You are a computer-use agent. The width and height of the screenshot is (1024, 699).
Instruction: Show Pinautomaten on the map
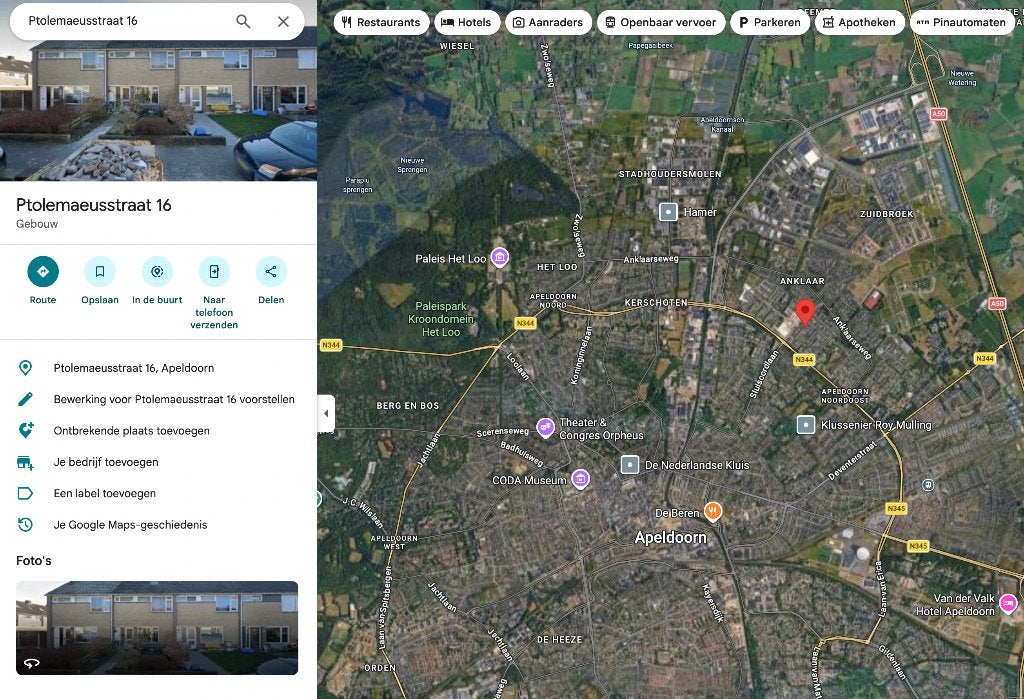tap(961, 22)
